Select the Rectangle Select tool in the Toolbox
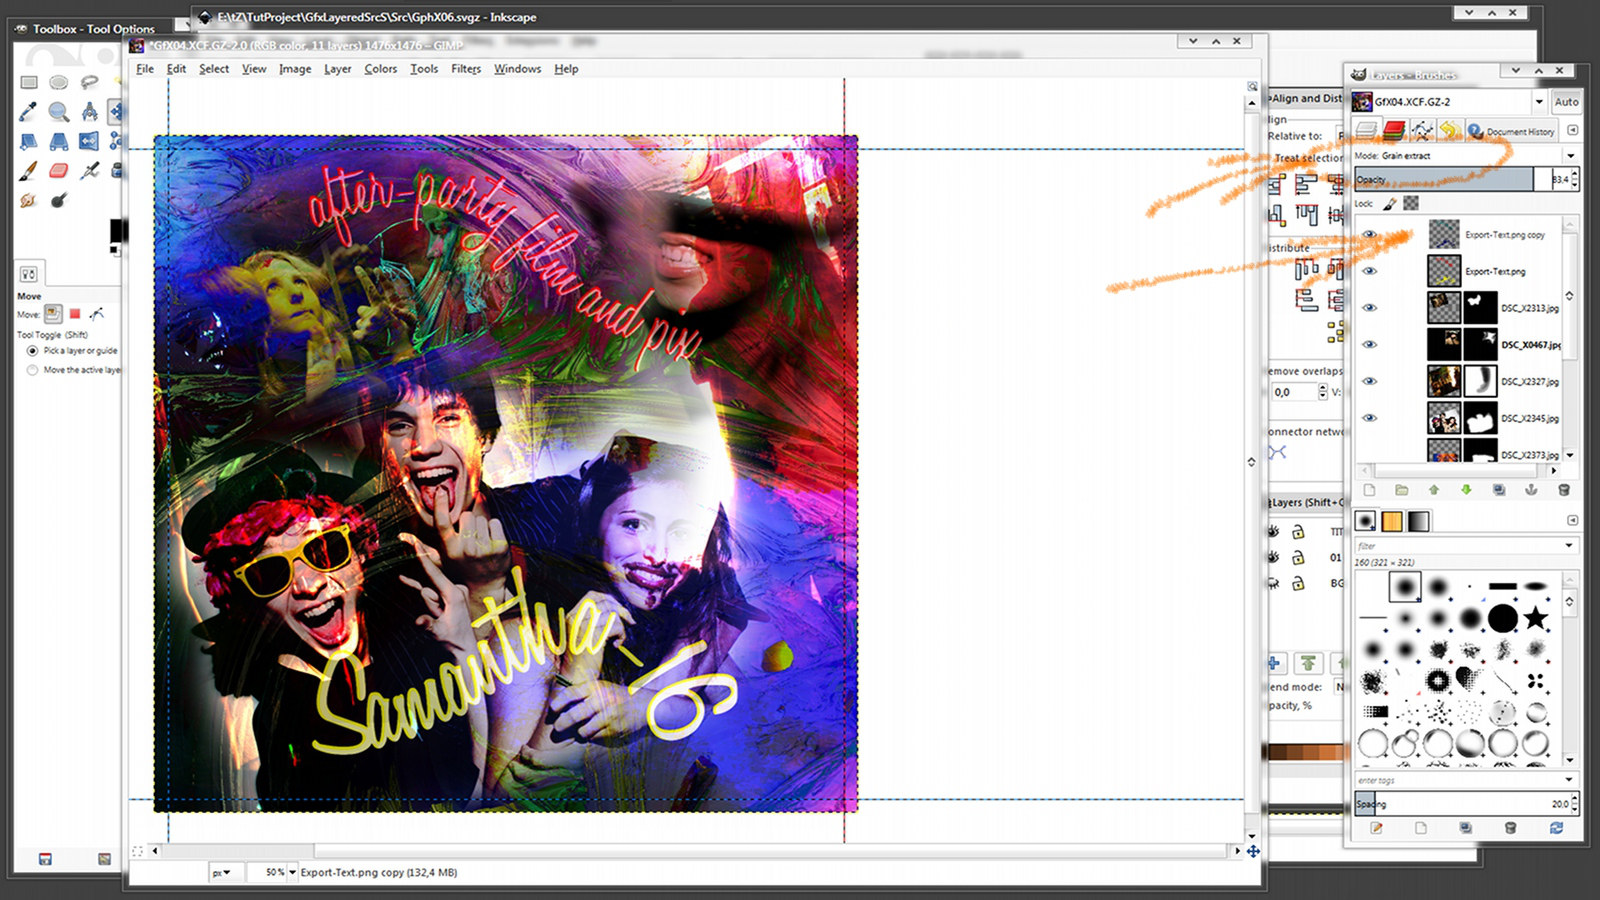The image size is (1600, 900). pos(29,83)
